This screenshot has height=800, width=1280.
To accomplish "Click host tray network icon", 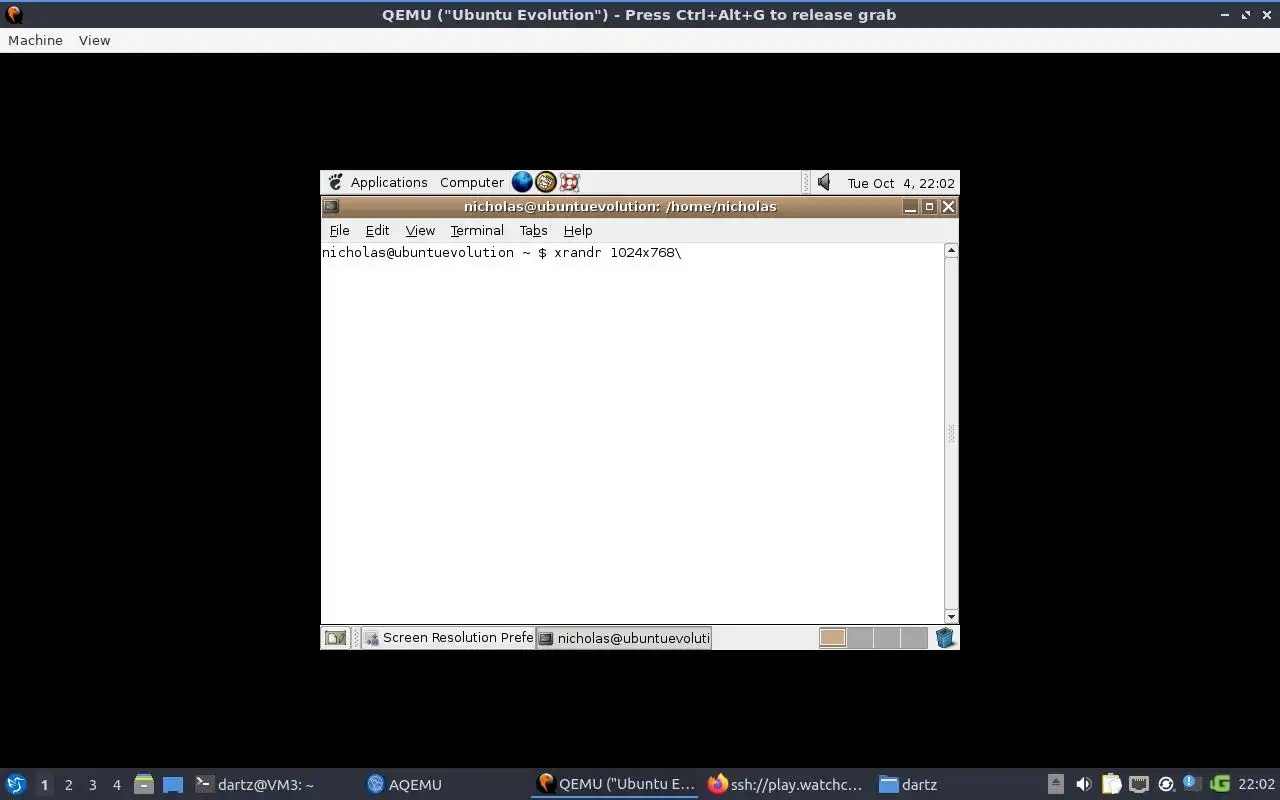I will click(1138, 784).
